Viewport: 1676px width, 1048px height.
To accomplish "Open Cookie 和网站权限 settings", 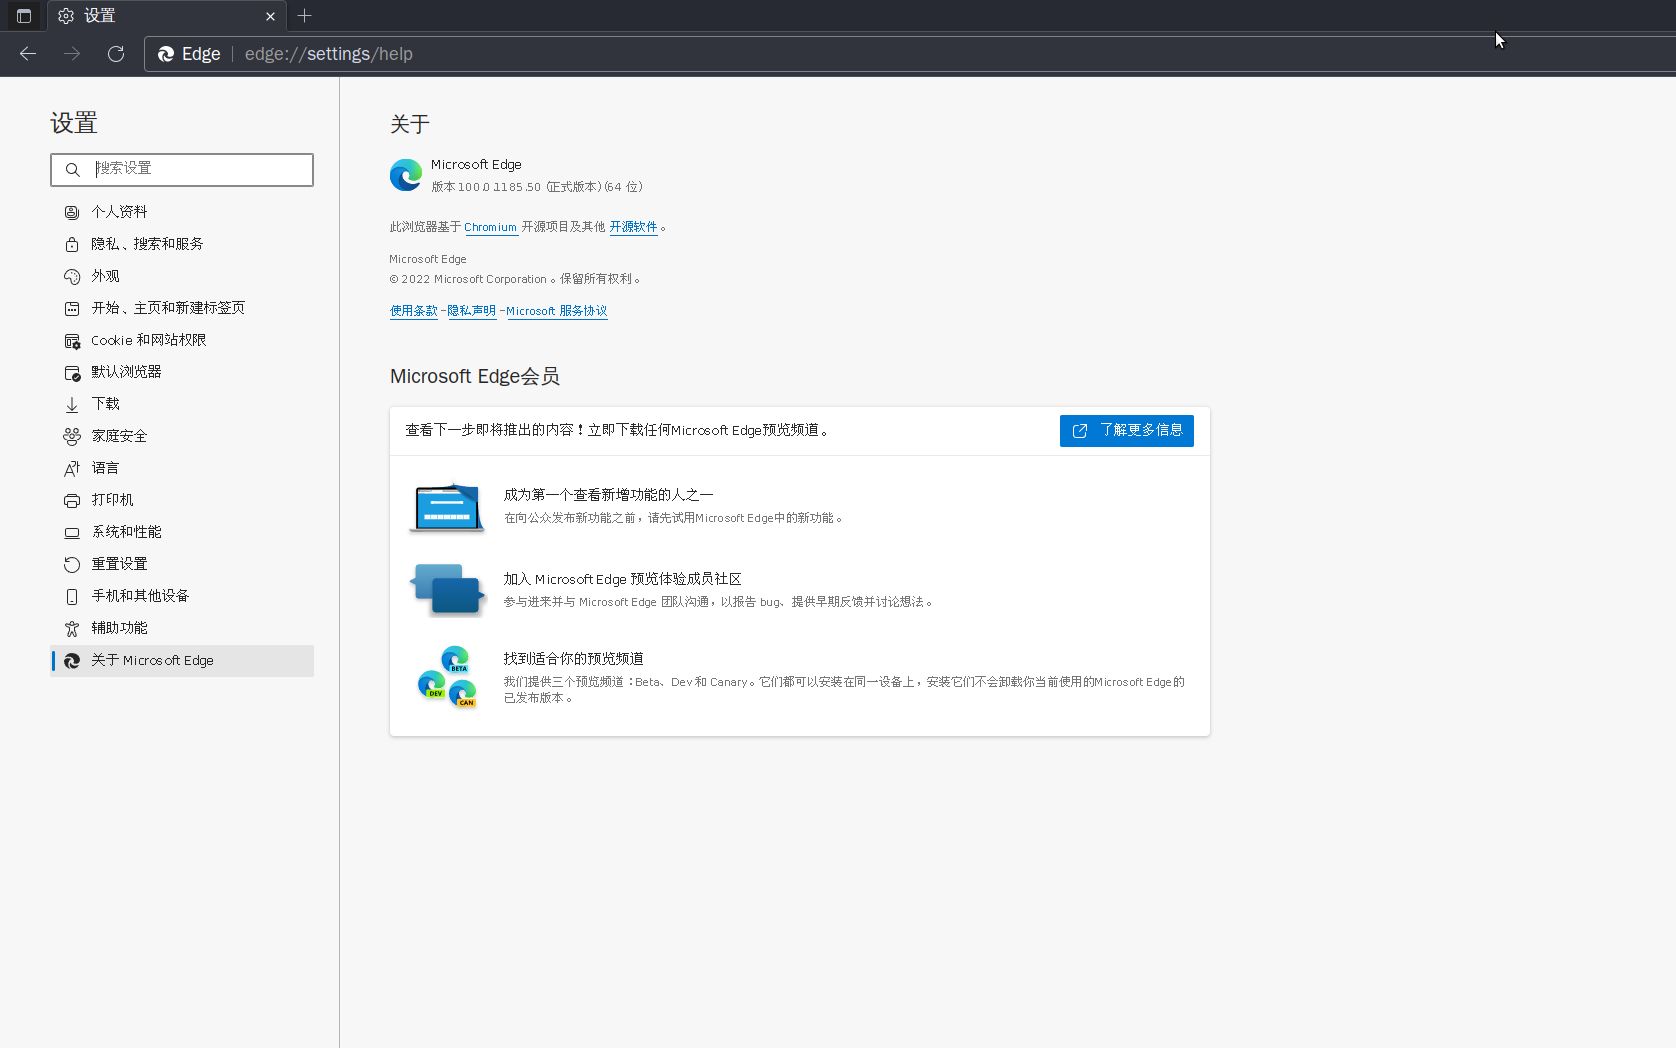I will (x=147, y=340).
